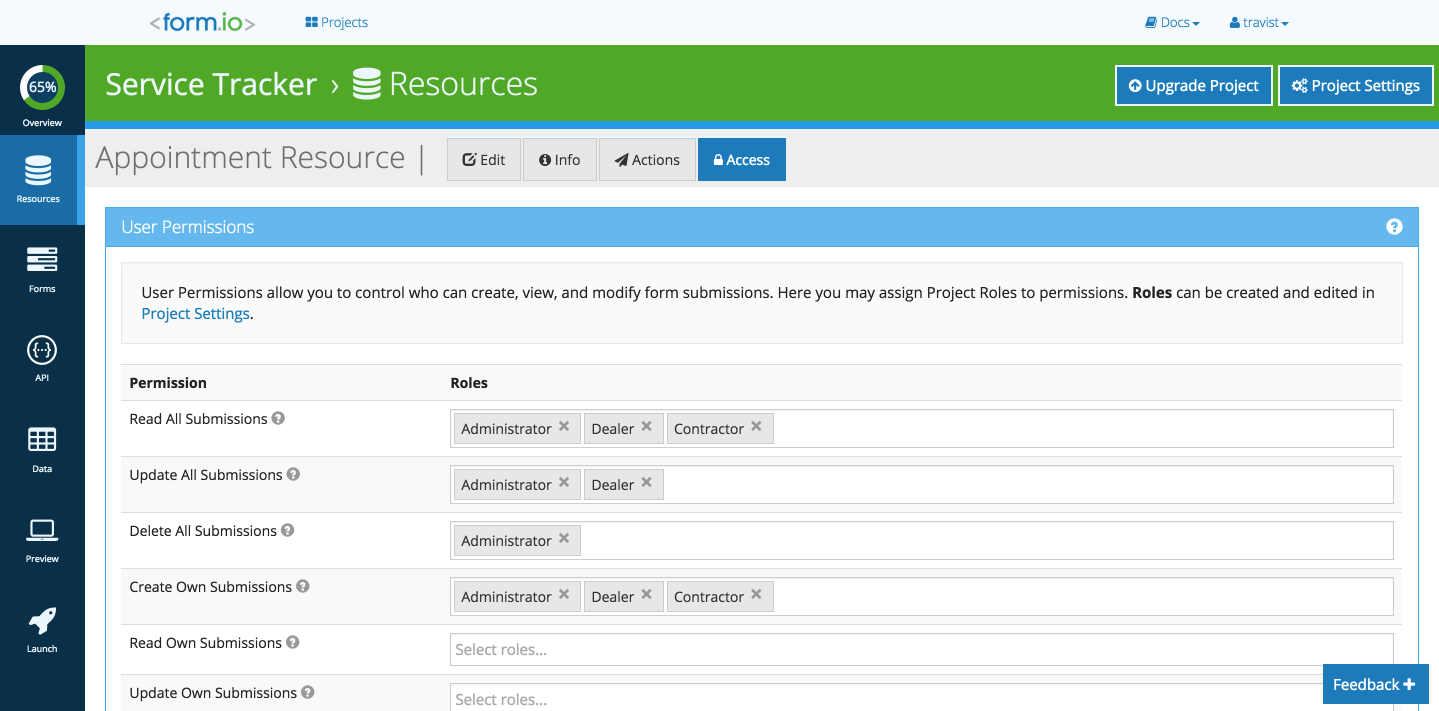Click the Upgrade Project button
1439x711 pixels.
tap(1193, 86)
